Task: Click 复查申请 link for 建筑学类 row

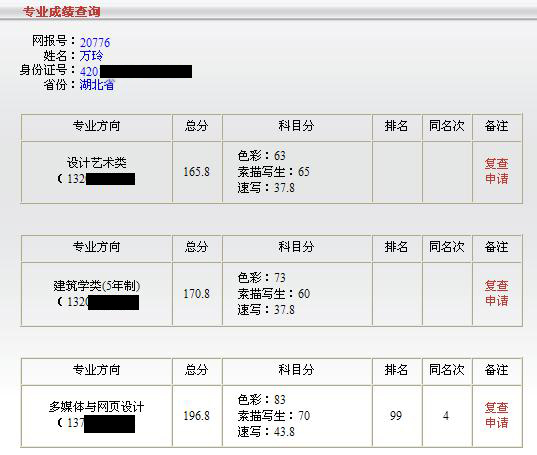Action: click(497, 293)
